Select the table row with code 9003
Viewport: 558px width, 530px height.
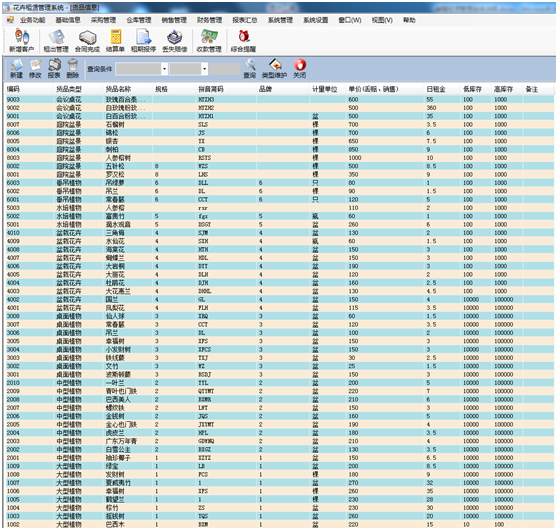280,99
